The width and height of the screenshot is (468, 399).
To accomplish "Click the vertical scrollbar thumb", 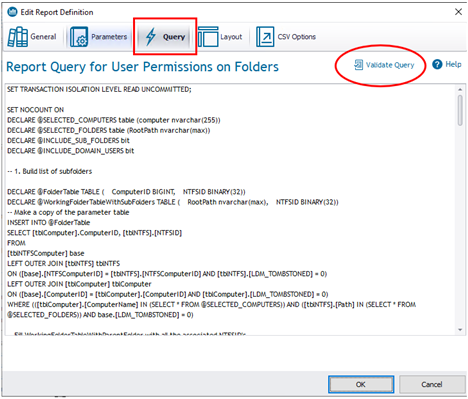I will coord(460,110).
